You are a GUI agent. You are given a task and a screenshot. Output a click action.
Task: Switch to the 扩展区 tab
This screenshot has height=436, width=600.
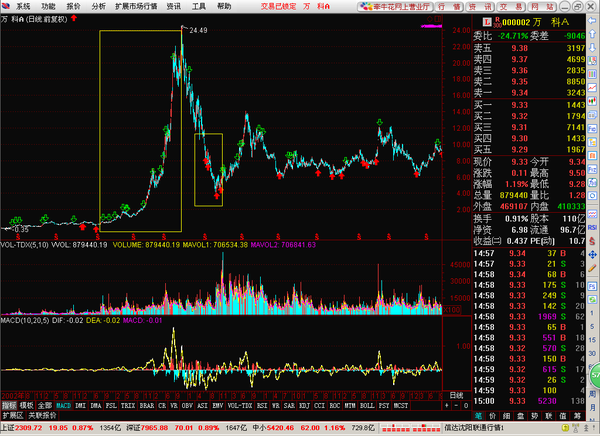click(x=13, y=415)
